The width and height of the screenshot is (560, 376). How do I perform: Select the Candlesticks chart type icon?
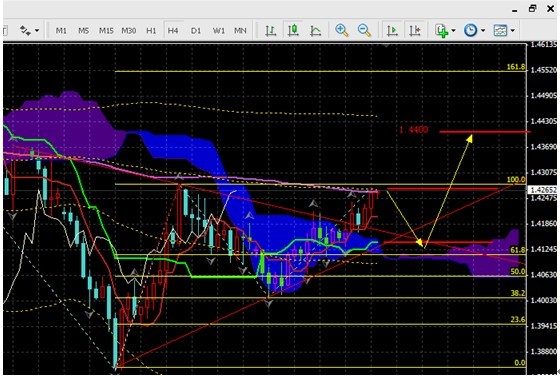[293, 31]
